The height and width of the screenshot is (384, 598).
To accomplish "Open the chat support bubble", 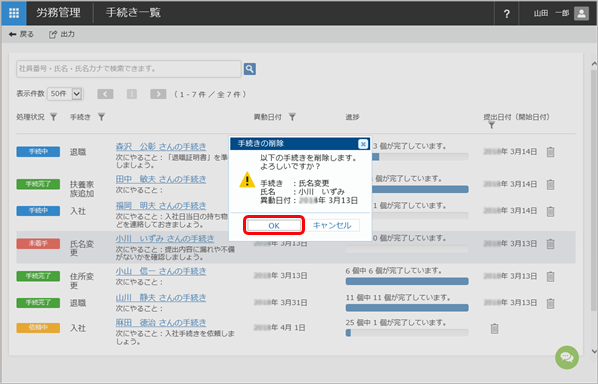I will point(567,357).
